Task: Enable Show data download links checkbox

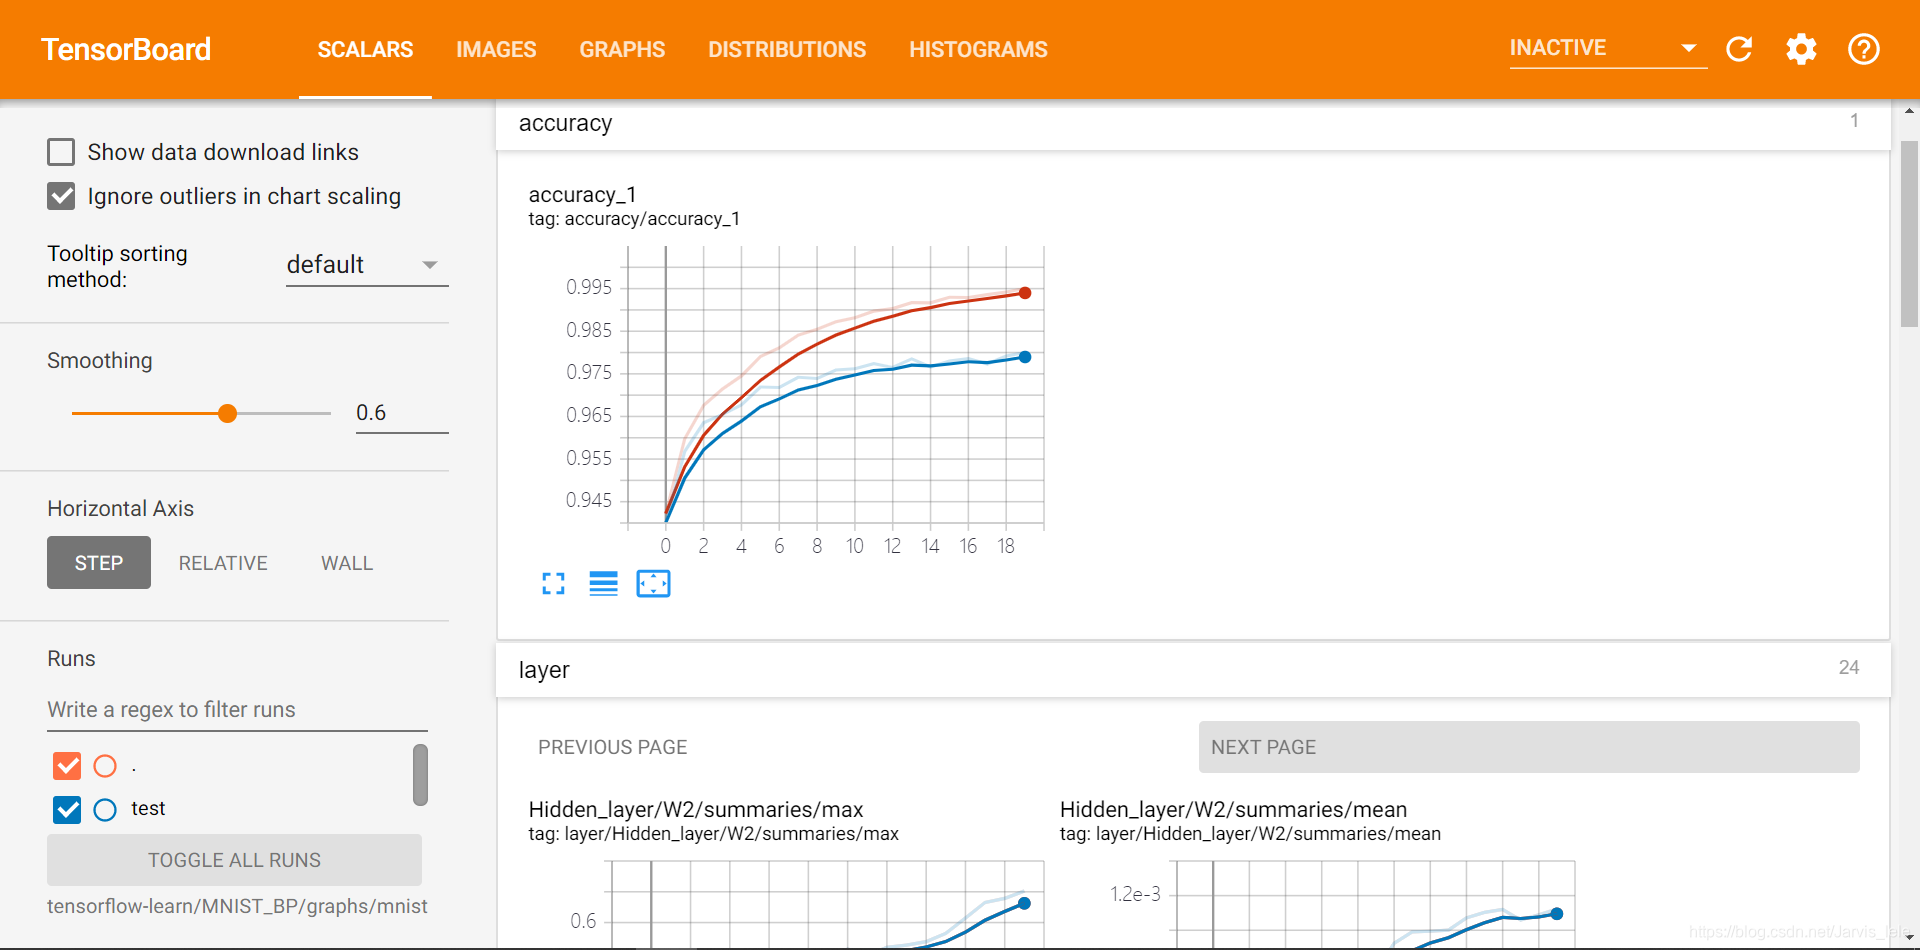Action: tap(61, 152)
